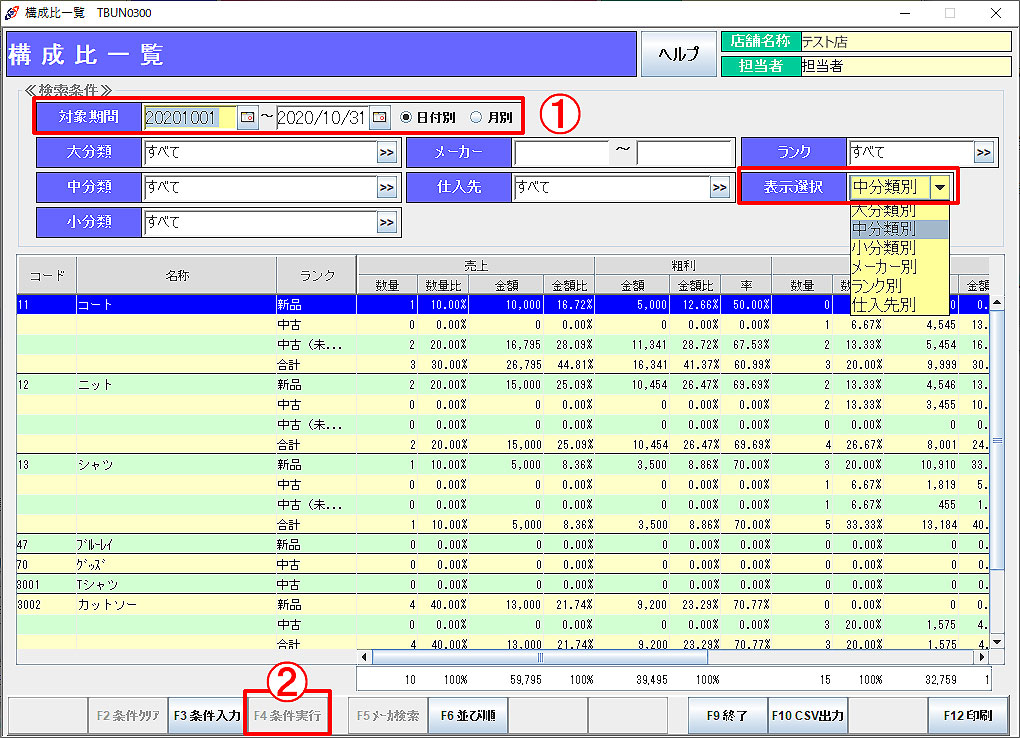Choose メーカー別 from the dropdown list
The height and width of the screenshot is (738, 1020).
(x=883, y=267)
